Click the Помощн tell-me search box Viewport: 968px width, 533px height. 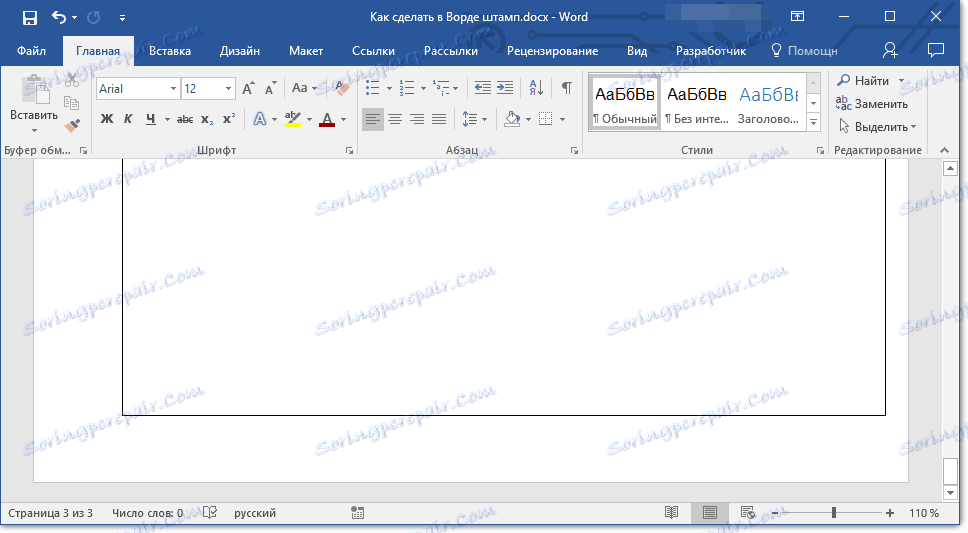coord(805,51)
